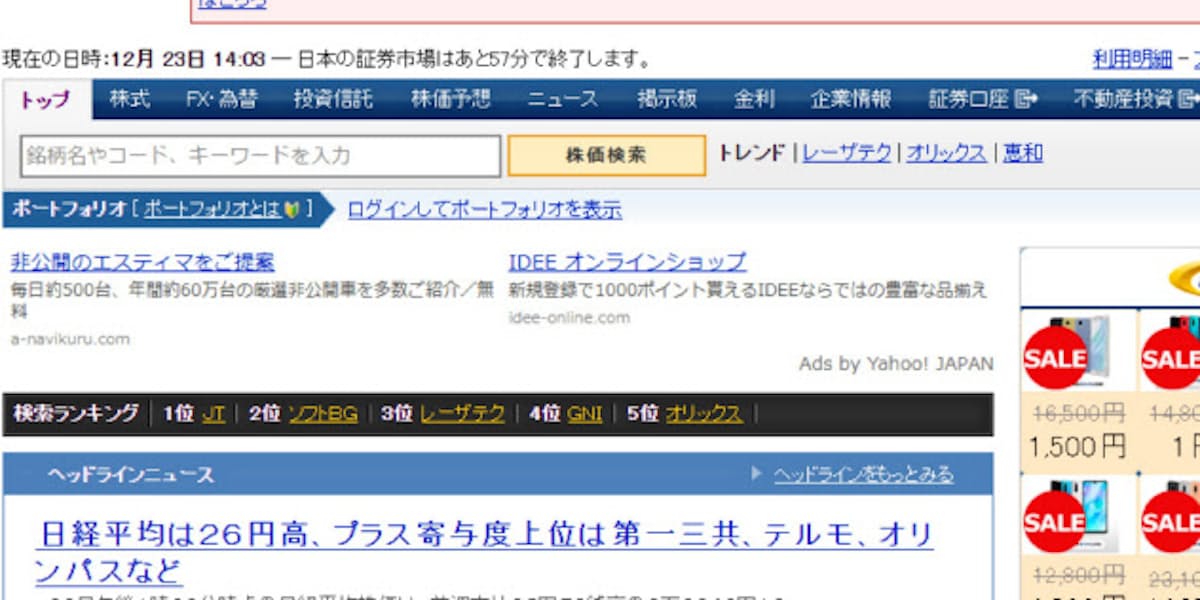Viewport: 1200px width, 600px height.
Task: Focus the stock name search field
Action: (260, 156)
